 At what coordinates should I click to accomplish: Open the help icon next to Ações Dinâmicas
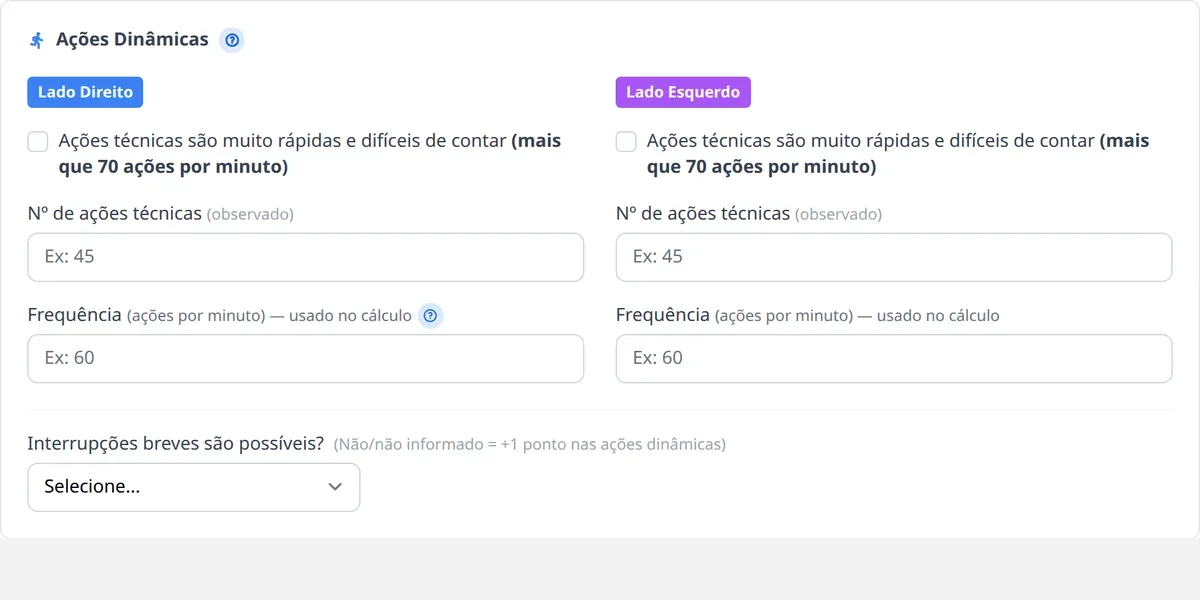(x=232, y=40)
